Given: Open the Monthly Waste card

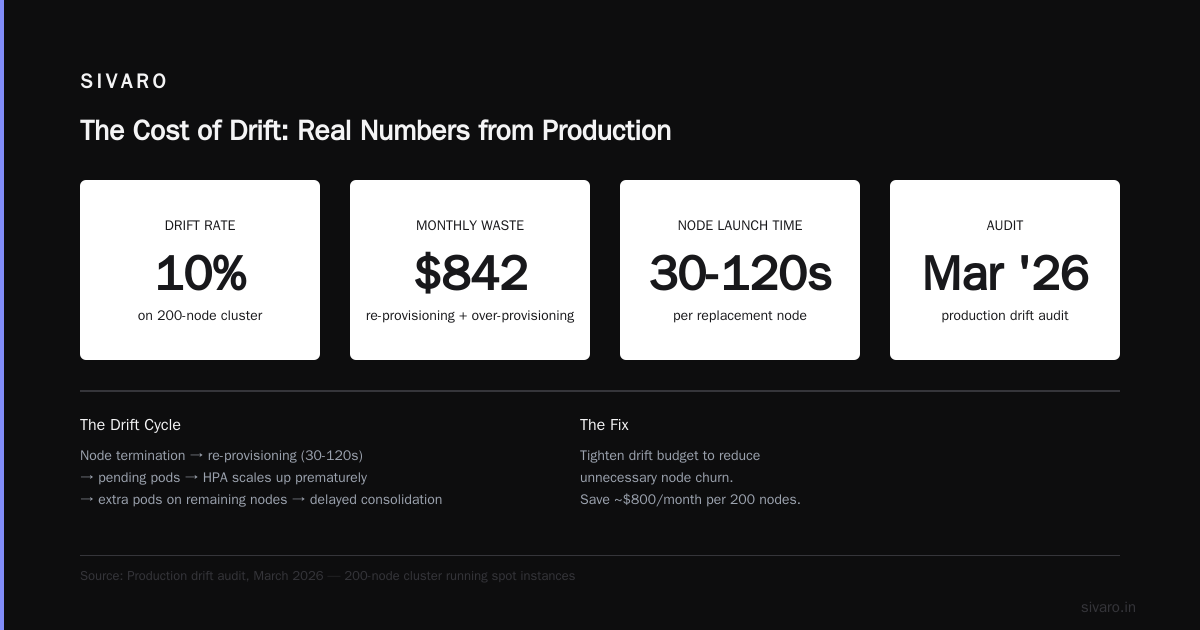Looking at the screenshot, I should (470, 270).
